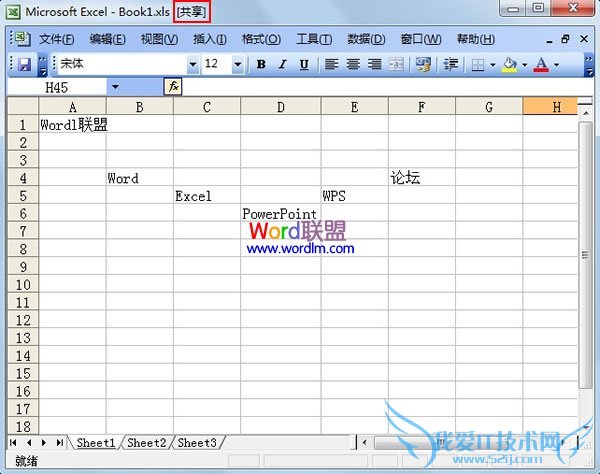The width and height of the screenshot is (600, 474).
Task: Click the Save icon in the toolbar
Action: (24, 64)
